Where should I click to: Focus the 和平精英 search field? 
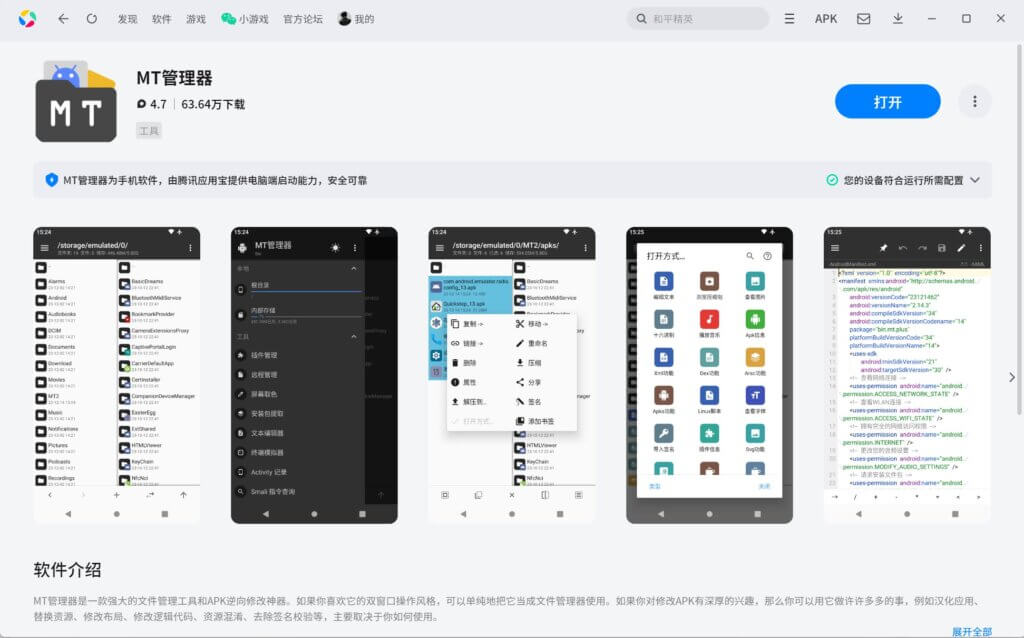coord(698,19)
